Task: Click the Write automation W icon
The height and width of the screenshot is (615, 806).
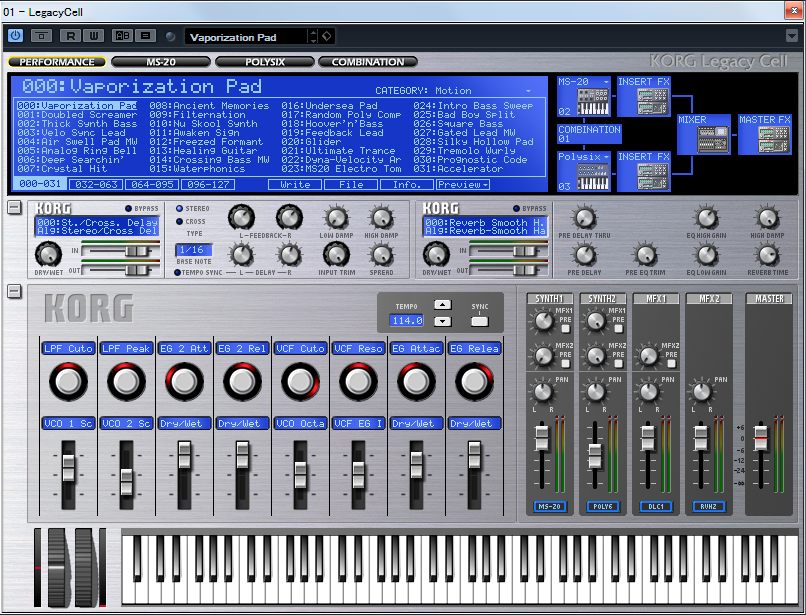Action: tap(94, 35)
